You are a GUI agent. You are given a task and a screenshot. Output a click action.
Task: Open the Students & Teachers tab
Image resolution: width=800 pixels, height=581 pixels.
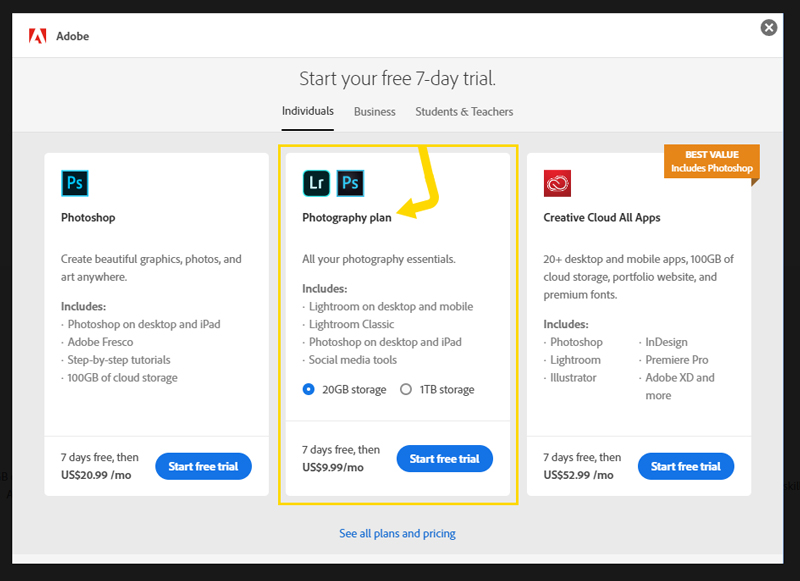click(x=464, y=112)
